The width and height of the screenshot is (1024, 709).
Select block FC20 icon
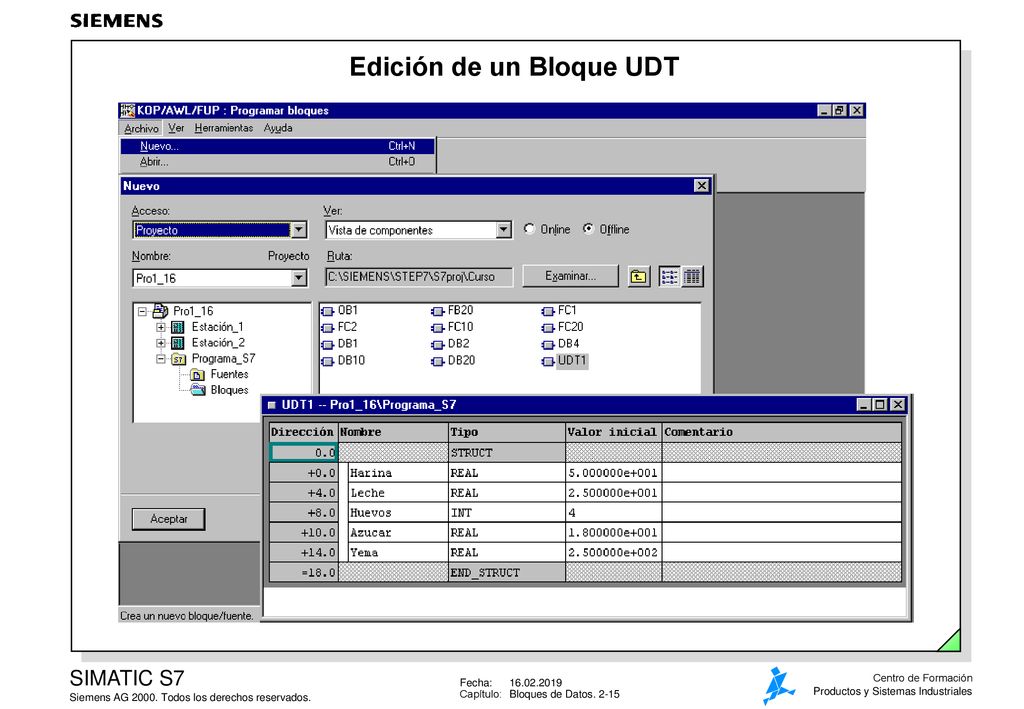click(548, 328)
